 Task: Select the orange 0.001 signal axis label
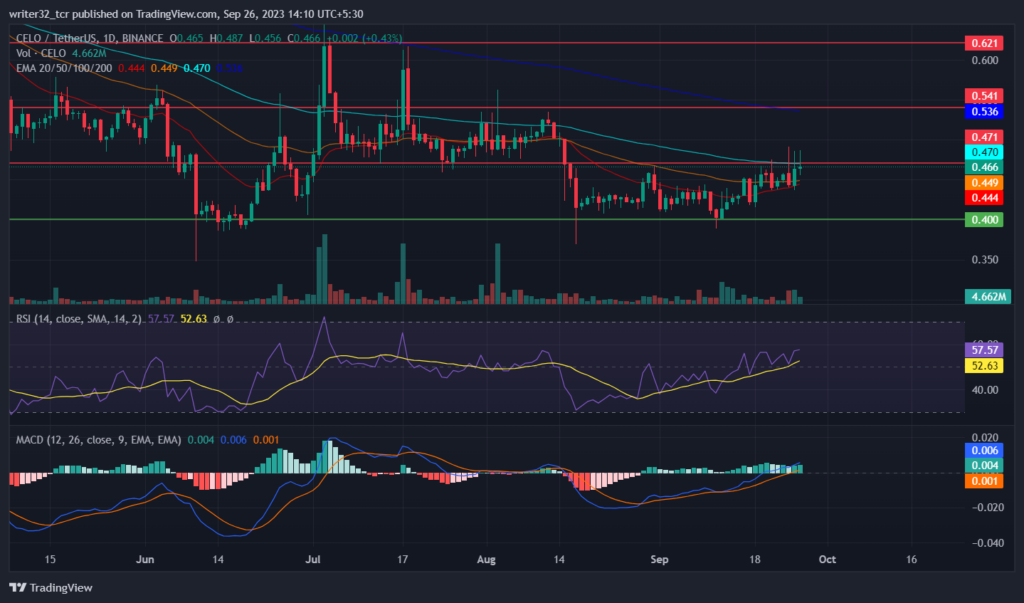point(984,481)
